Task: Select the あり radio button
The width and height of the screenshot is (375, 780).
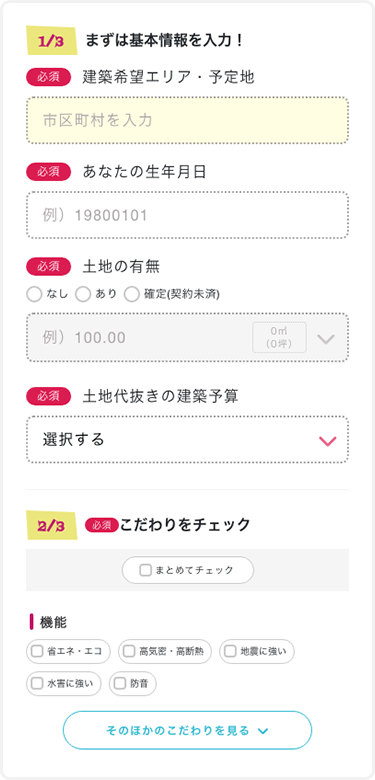Action: [x=83, y=294]
